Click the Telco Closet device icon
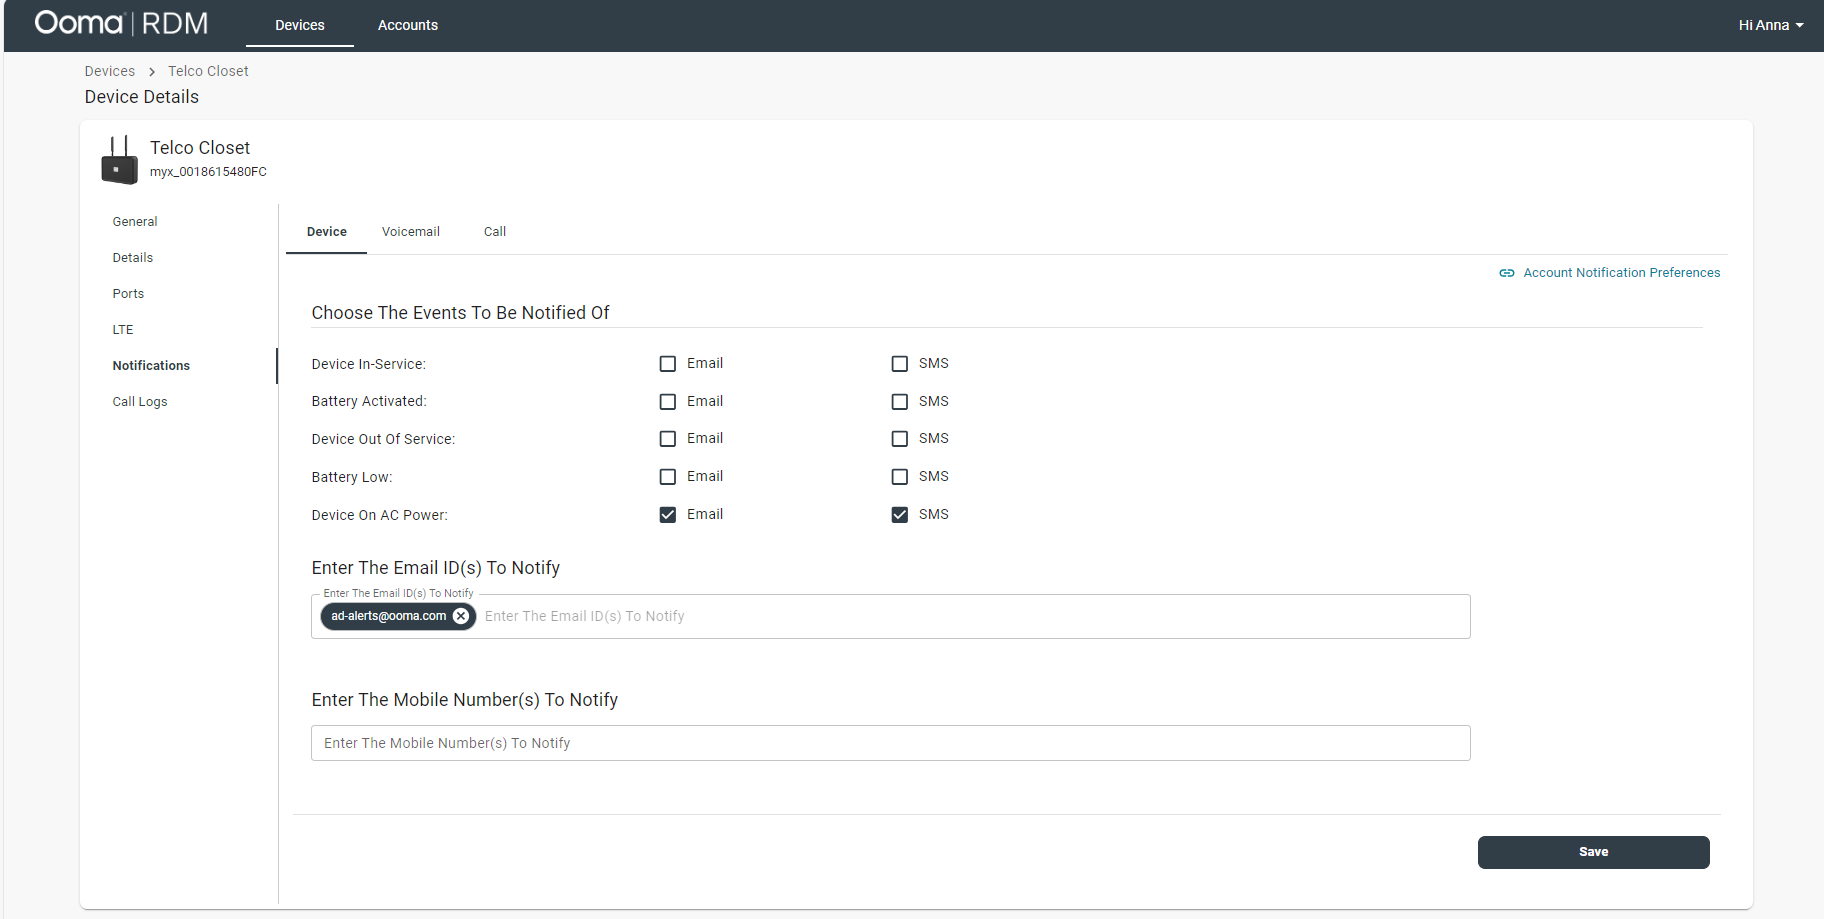The height and width of the screenshot is (919, 1824). 119,161
